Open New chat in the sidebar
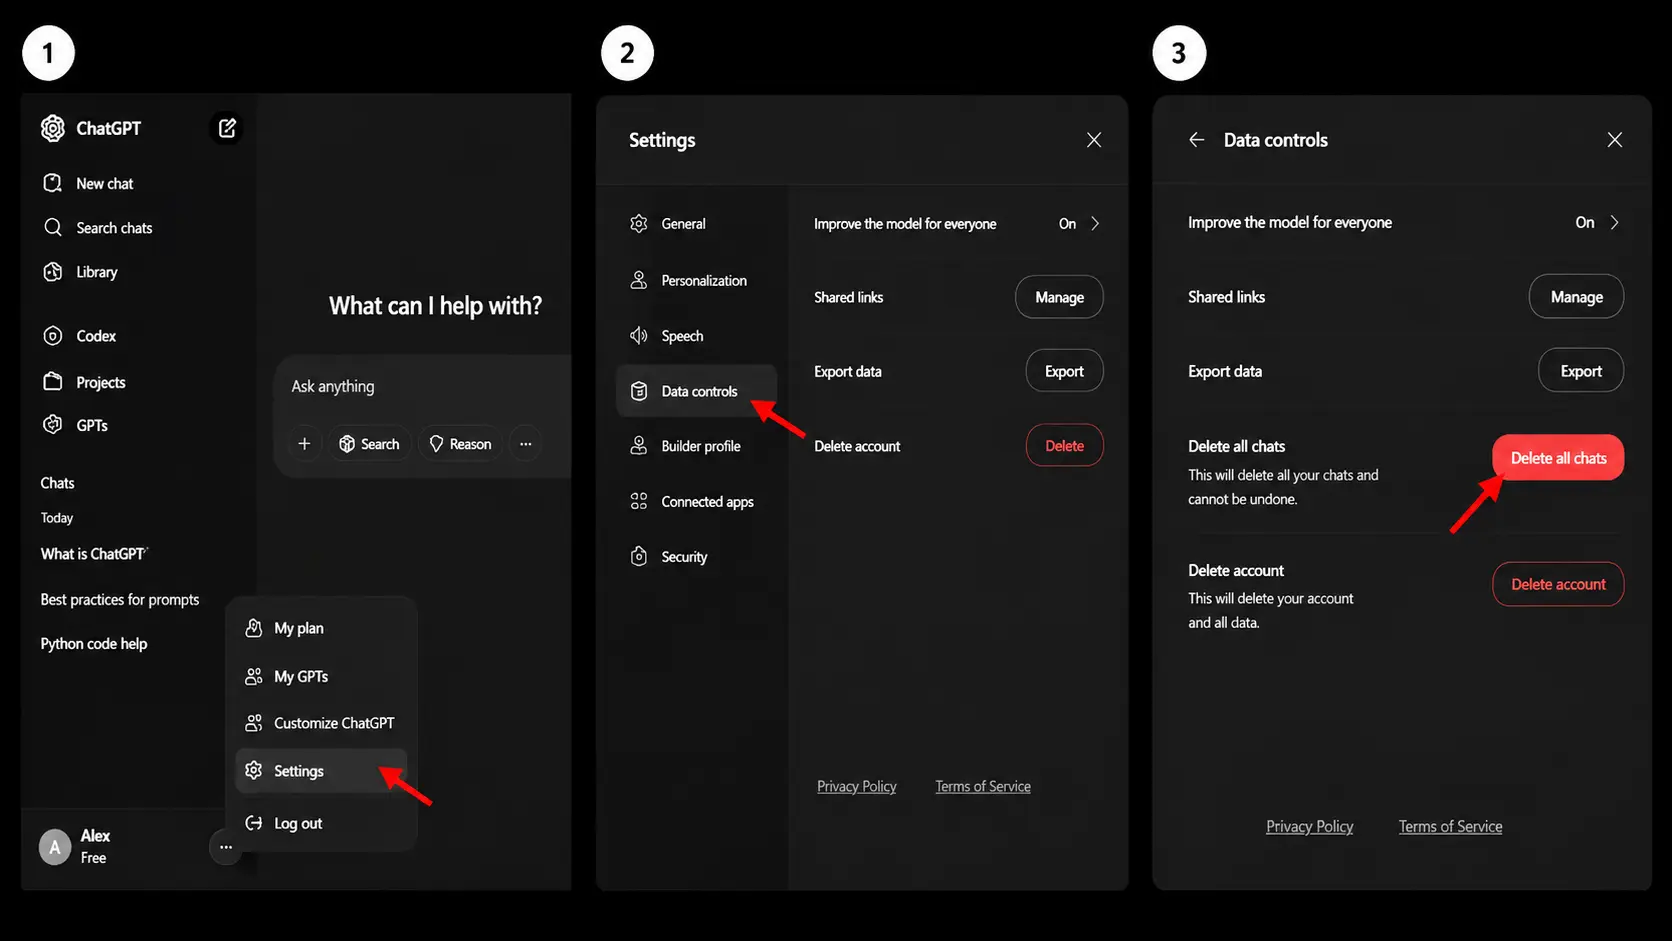 coord(88,184)
